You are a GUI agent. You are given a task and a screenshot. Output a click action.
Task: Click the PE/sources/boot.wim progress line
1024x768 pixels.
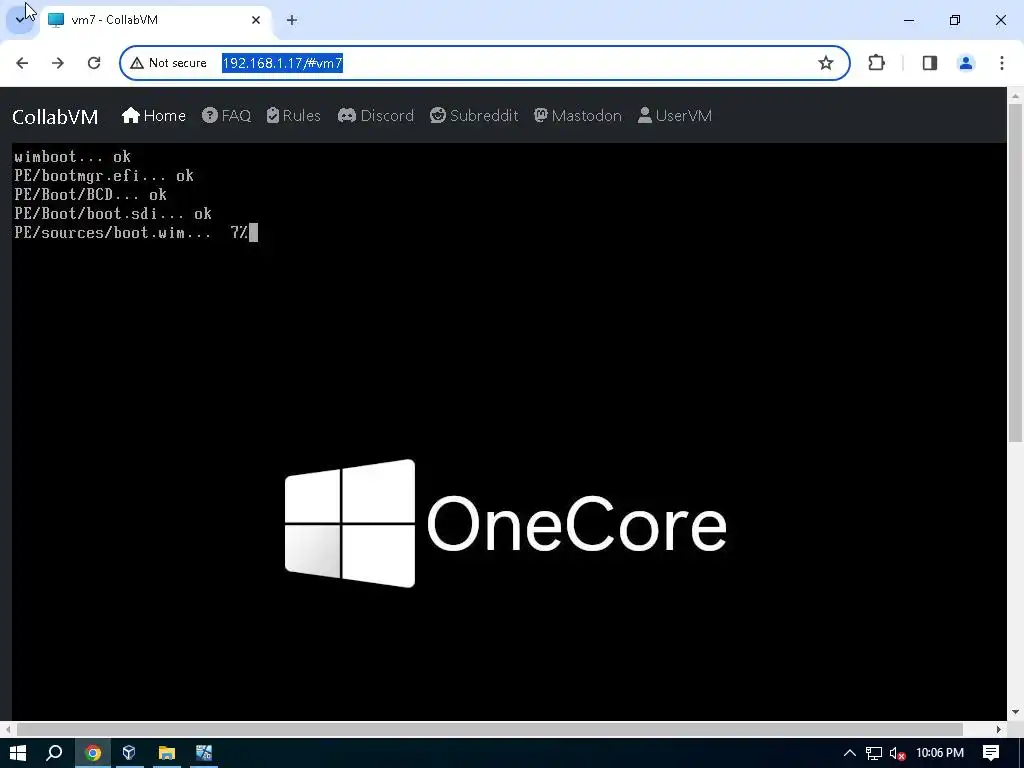click(136, 232)
